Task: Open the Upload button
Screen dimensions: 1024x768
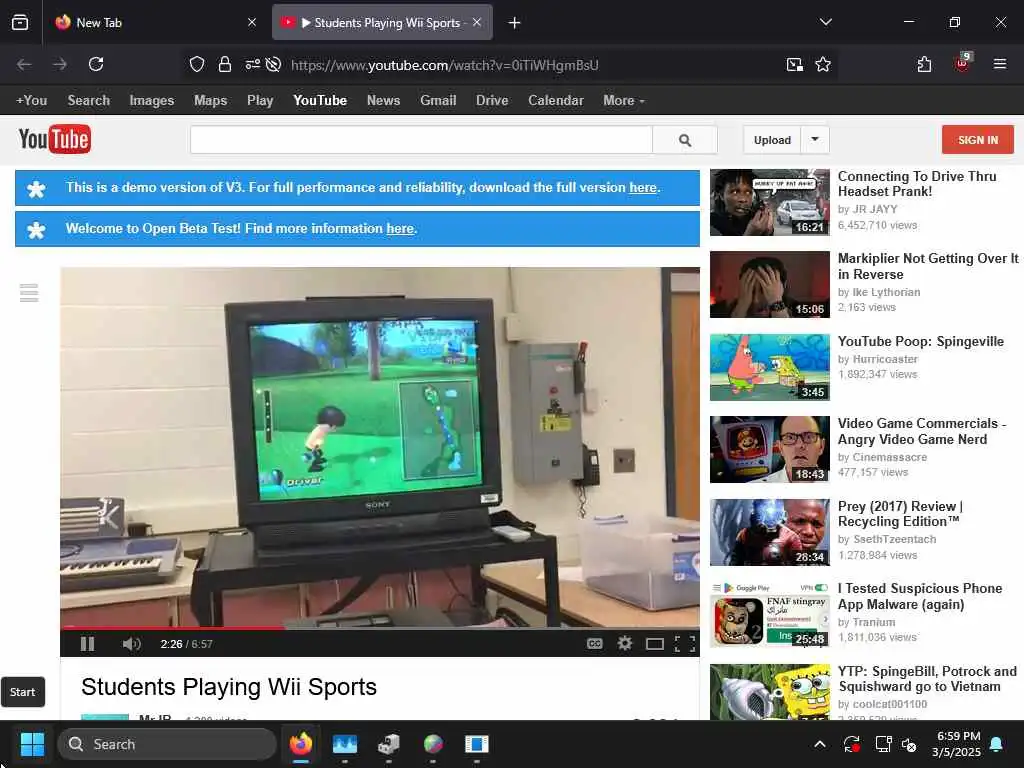Action: 772,140
